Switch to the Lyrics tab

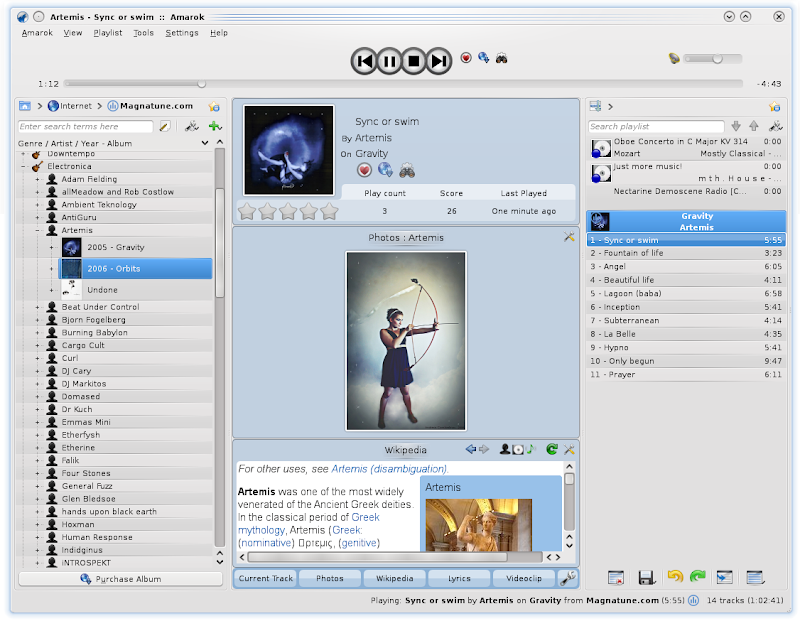pyautogui.click(x=459, y=578)
